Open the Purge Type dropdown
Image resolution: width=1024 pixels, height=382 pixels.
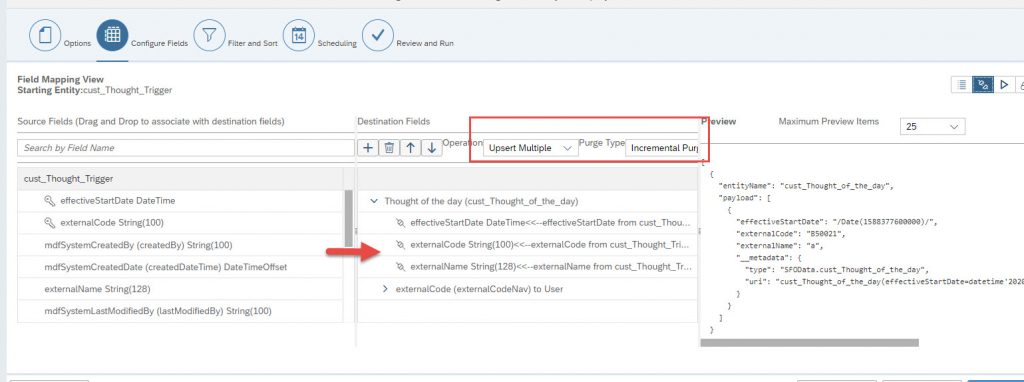point(661,148)
